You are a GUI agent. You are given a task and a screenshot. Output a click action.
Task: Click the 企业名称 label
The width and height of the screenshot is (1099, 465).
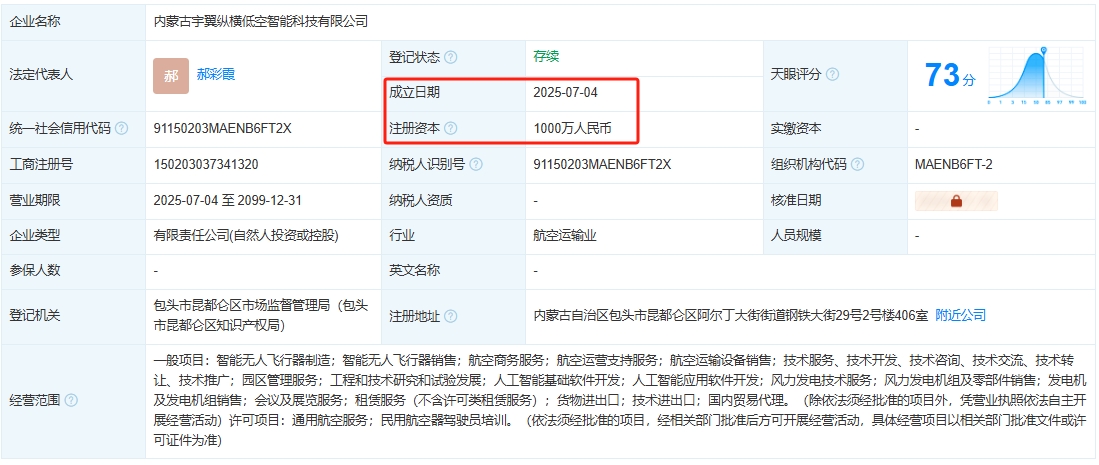pos(35,22)
